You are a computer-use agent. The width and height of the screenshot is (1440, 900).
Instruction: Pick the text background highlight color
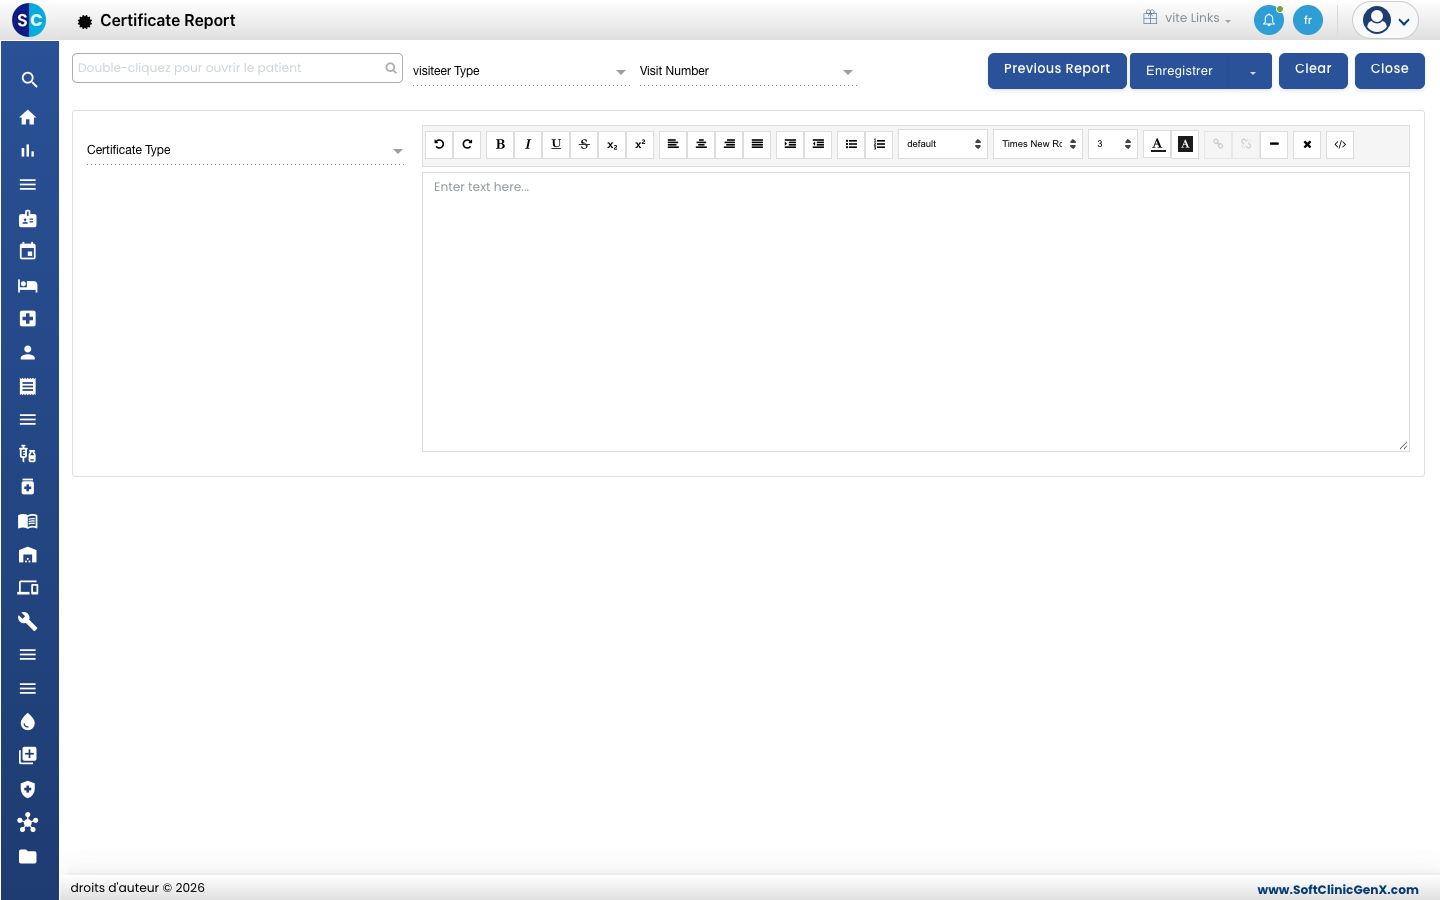tap(1185, 144)
